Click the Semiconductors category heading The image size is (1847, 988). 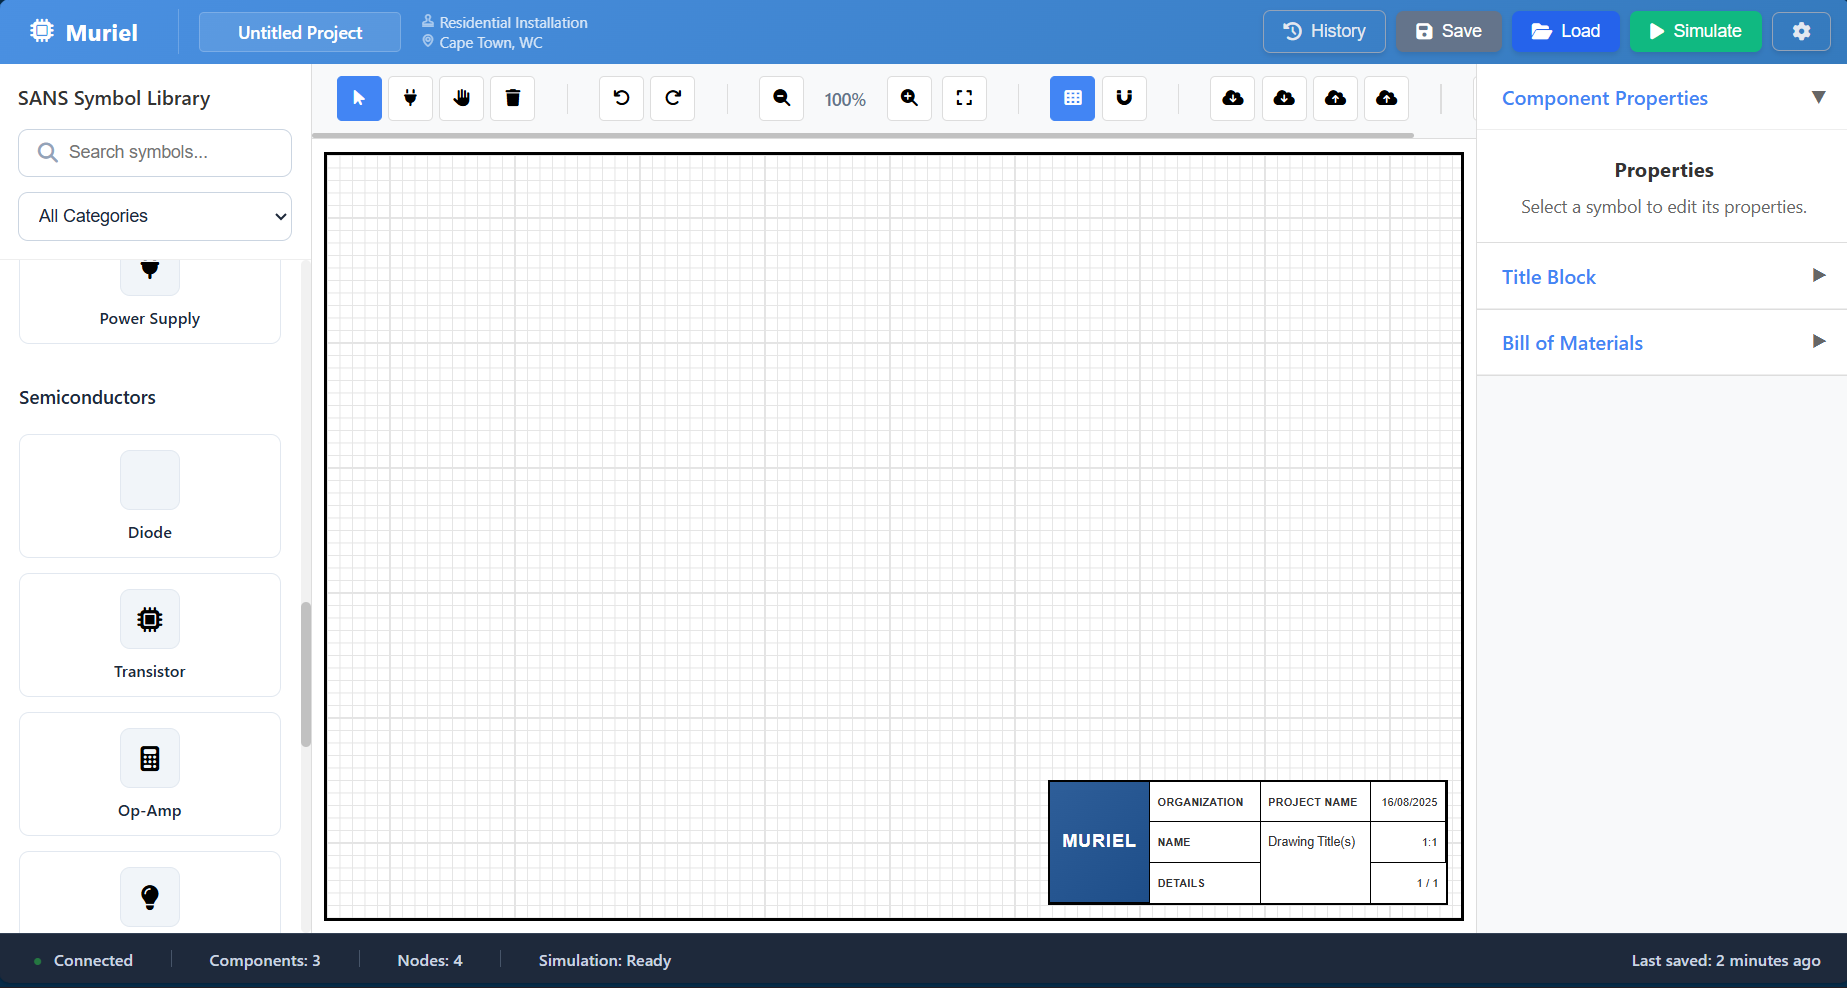[87, 397]
